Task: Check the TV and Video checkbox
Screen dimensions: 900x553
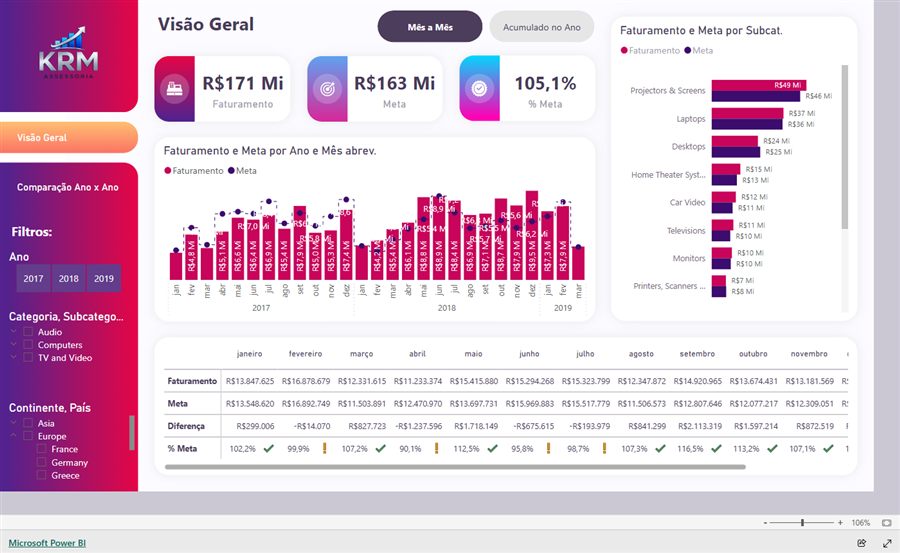Action: tap(28, 357)
